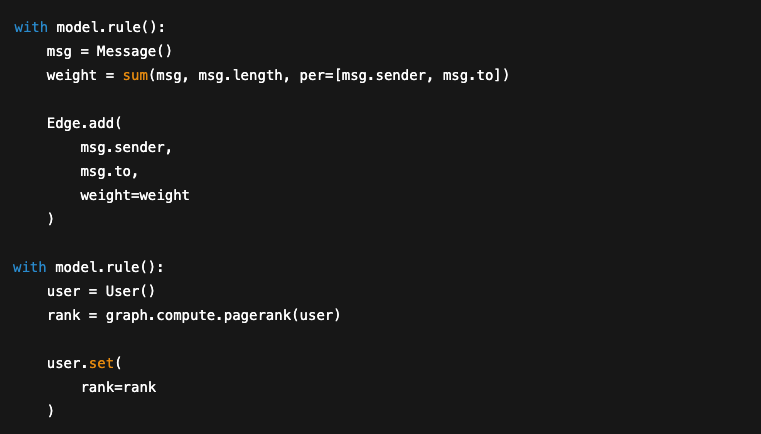Click the orange set method name

point(100,363)
